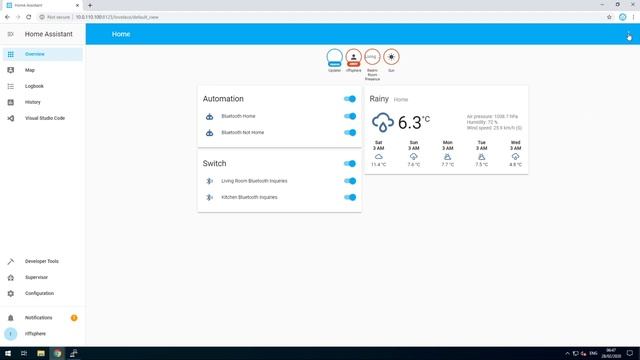Open Task View on the taskbar
The image size is (640, 360).
click(24, 353)
